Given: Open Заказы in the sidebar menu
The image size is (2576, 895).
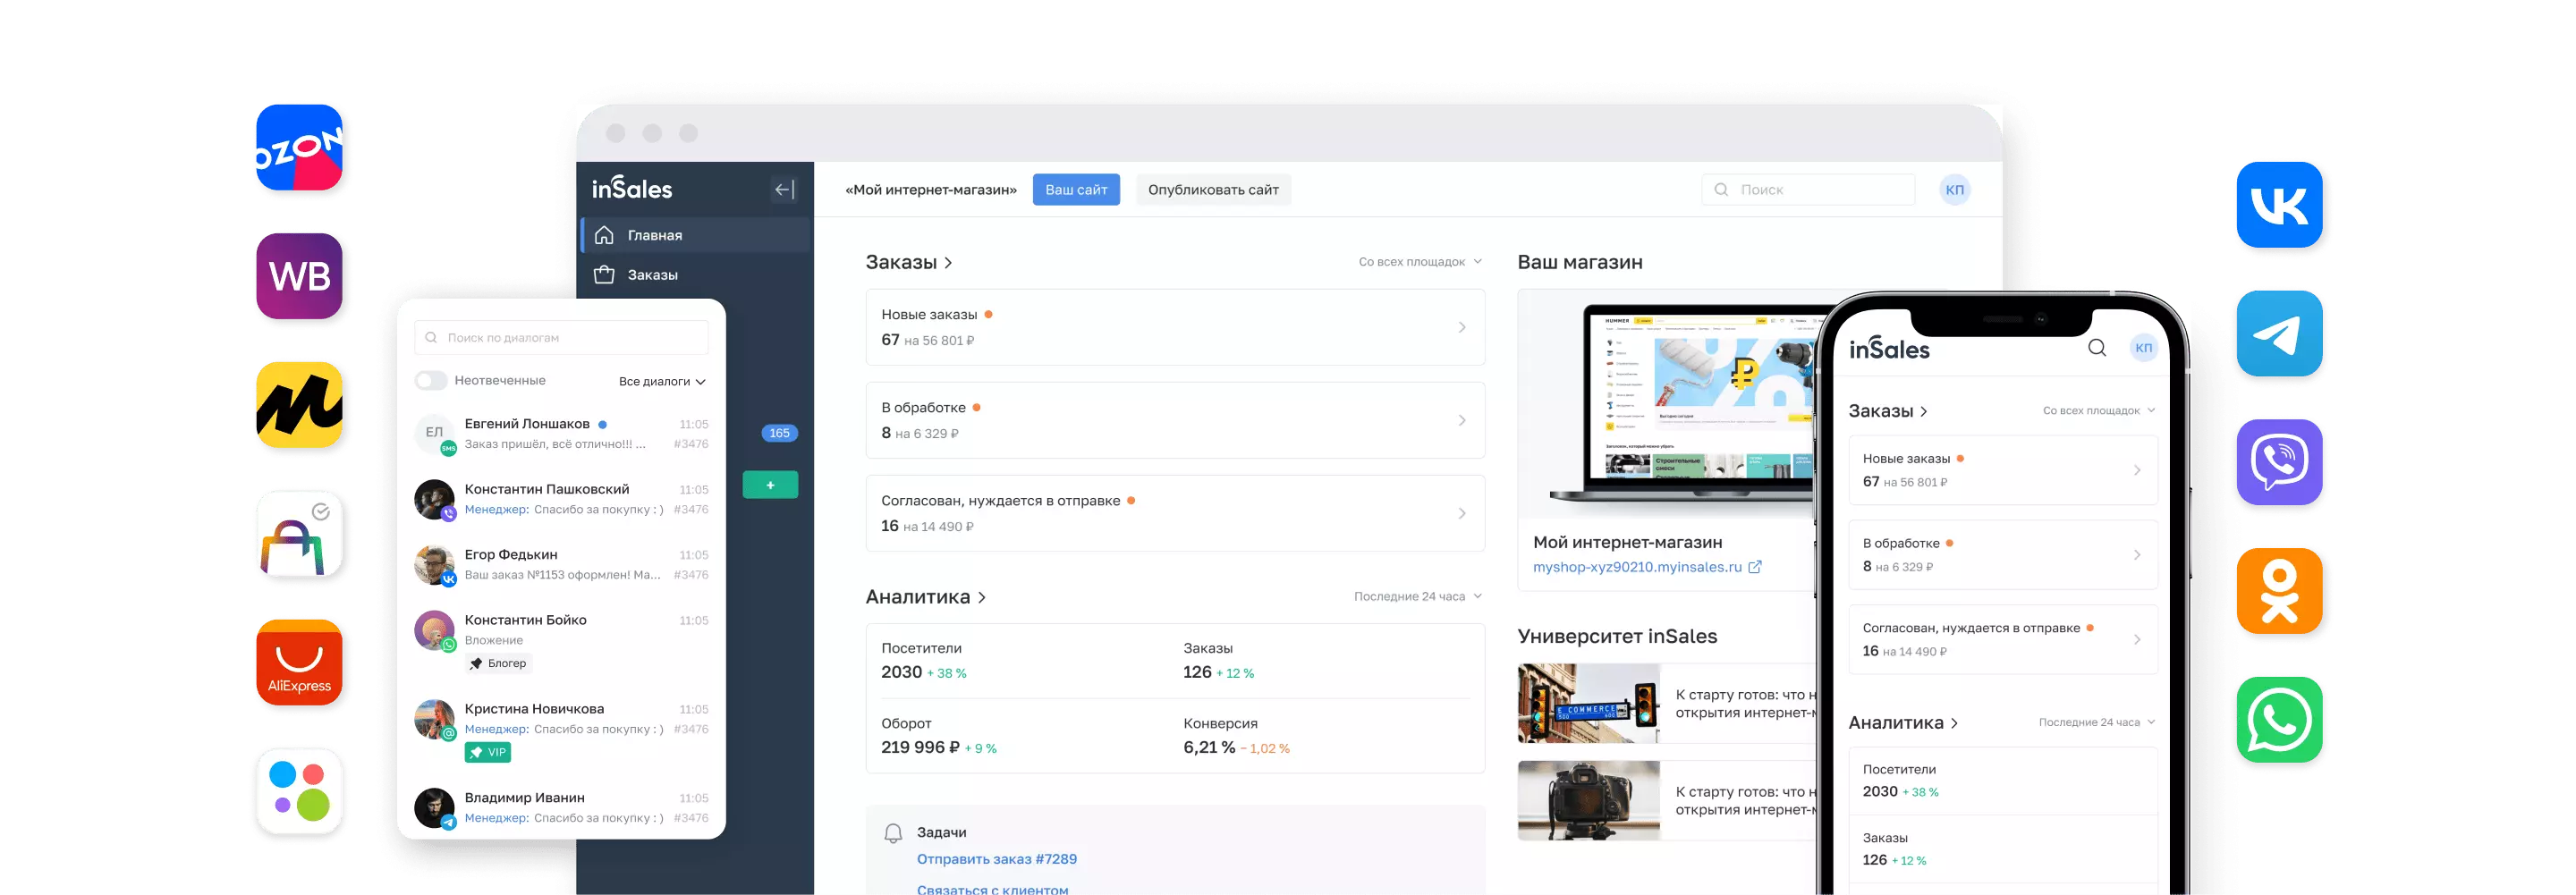Looking at the screenshot, I should pos(652,275).
